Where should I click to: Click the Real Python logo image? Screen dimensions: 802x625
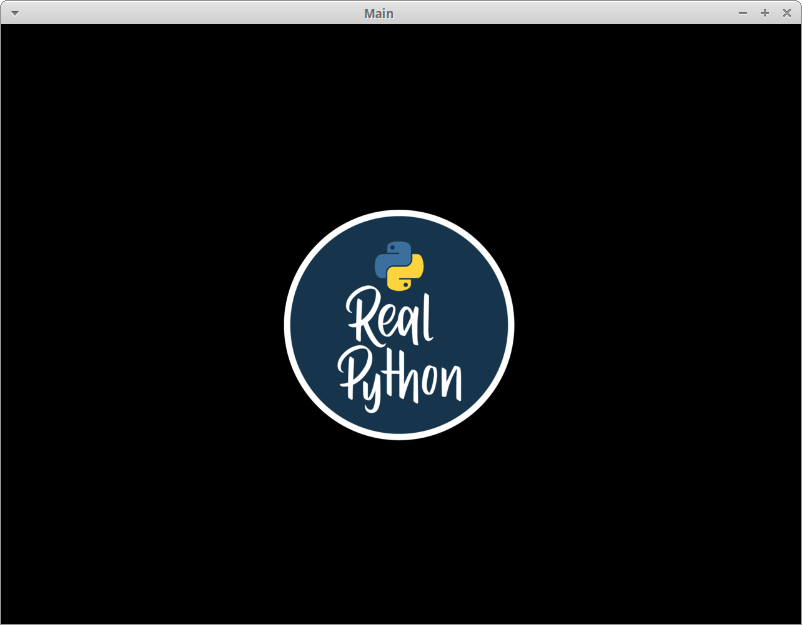tap(399, 325)
